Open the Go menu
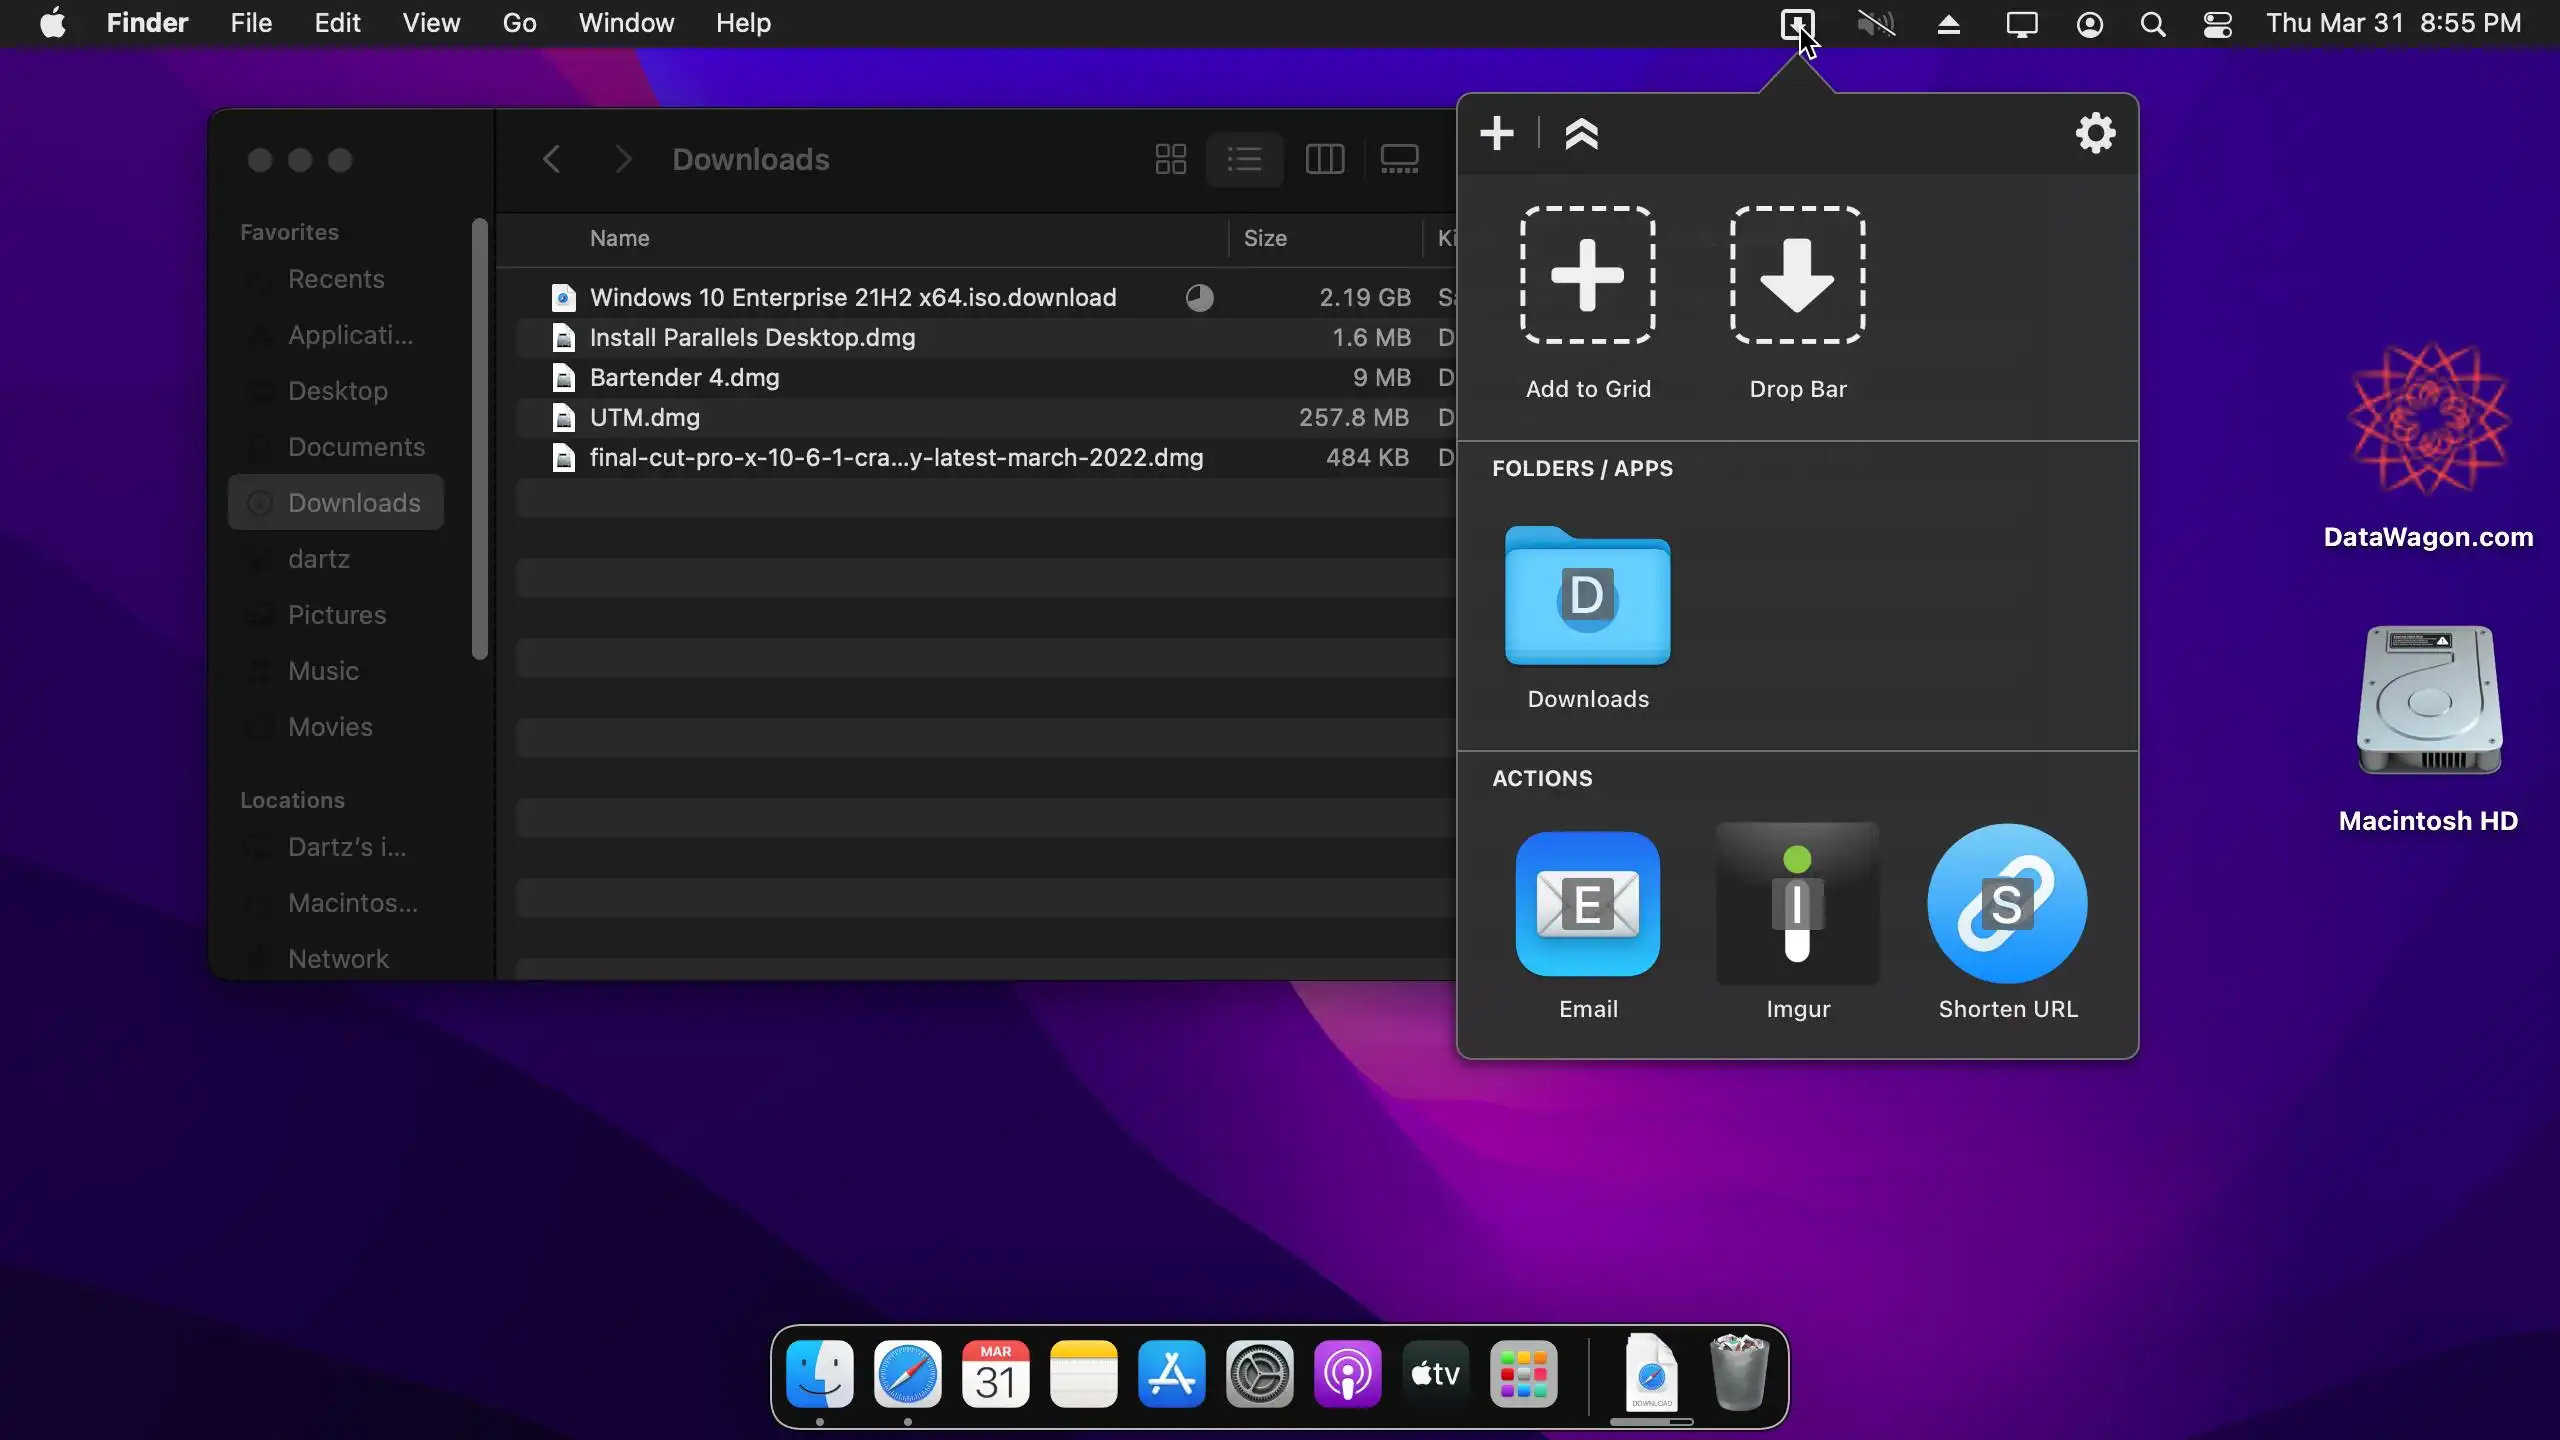Screen dimensions: 2560x1440 [519, 23]
